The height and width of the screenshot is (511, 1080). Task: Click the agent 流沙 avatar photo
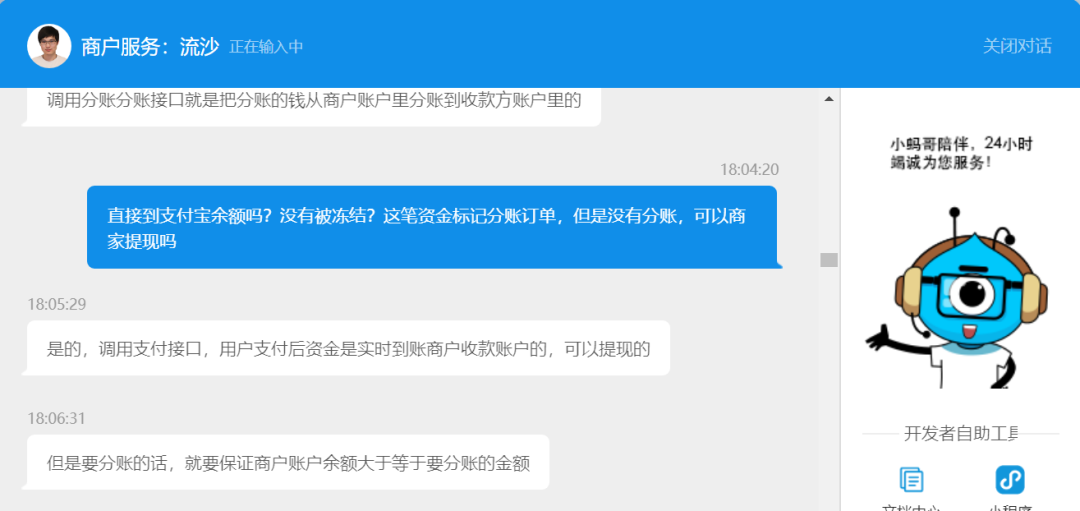coord(49,46)
